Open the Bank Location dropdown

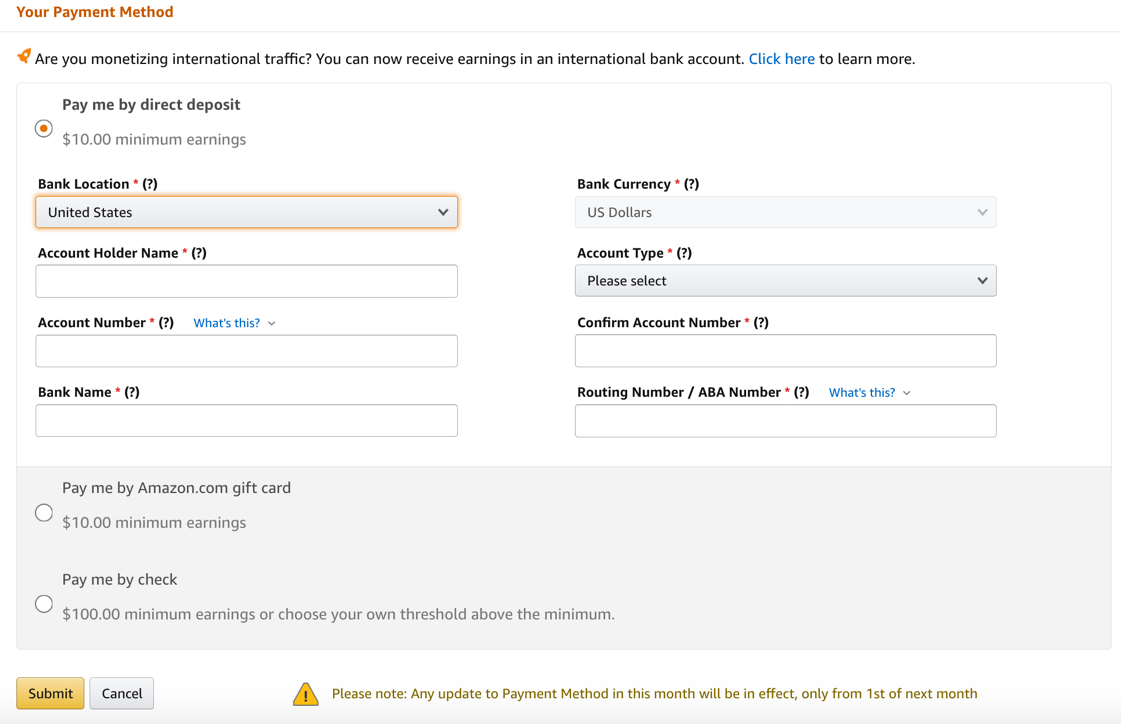click(246, 212)
